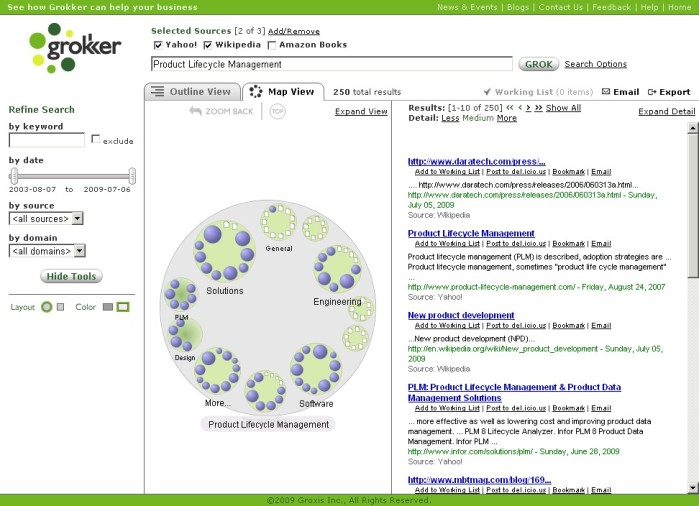Open the Solutions cluster in map
The width and height of the screenshot is (699, 506).
(x=224, y=251)
